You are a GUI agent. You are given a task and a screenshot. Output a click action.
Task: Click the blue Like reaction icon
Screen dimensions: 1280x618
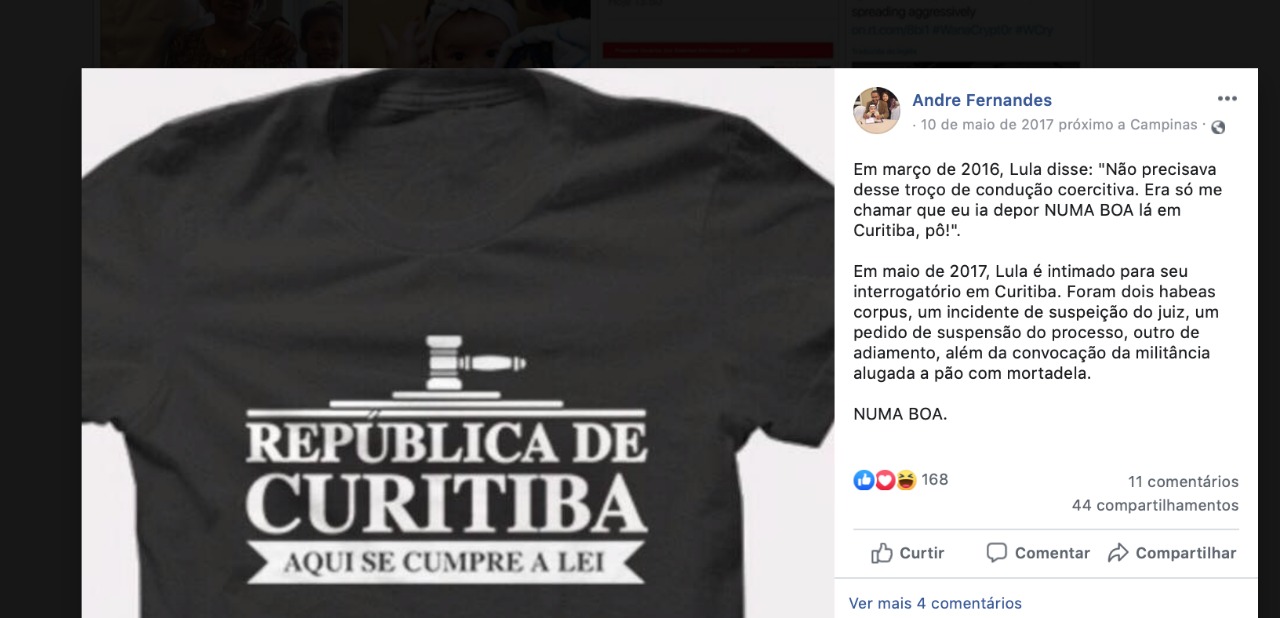864,480
